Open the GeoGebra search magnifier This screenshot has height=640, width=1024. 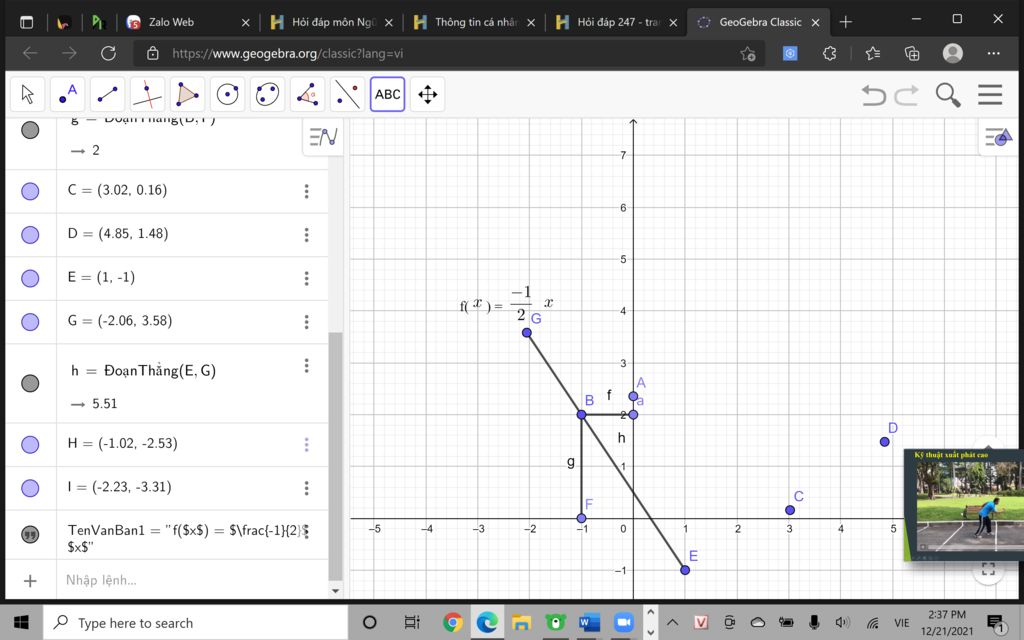948,95
